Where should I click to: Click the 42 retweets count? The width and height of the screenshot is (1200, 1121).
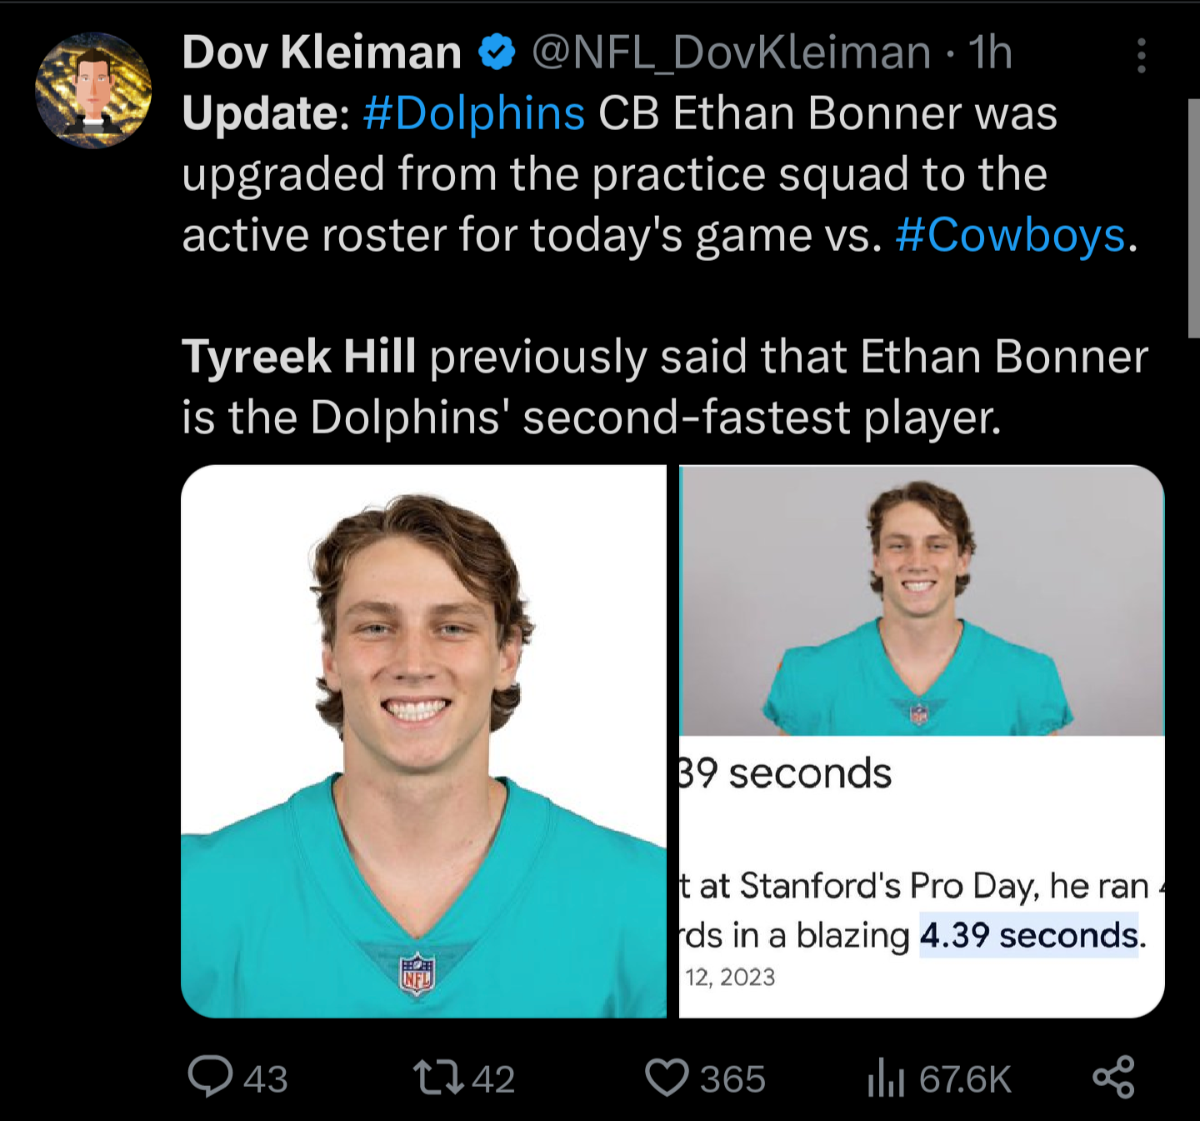493,1079
